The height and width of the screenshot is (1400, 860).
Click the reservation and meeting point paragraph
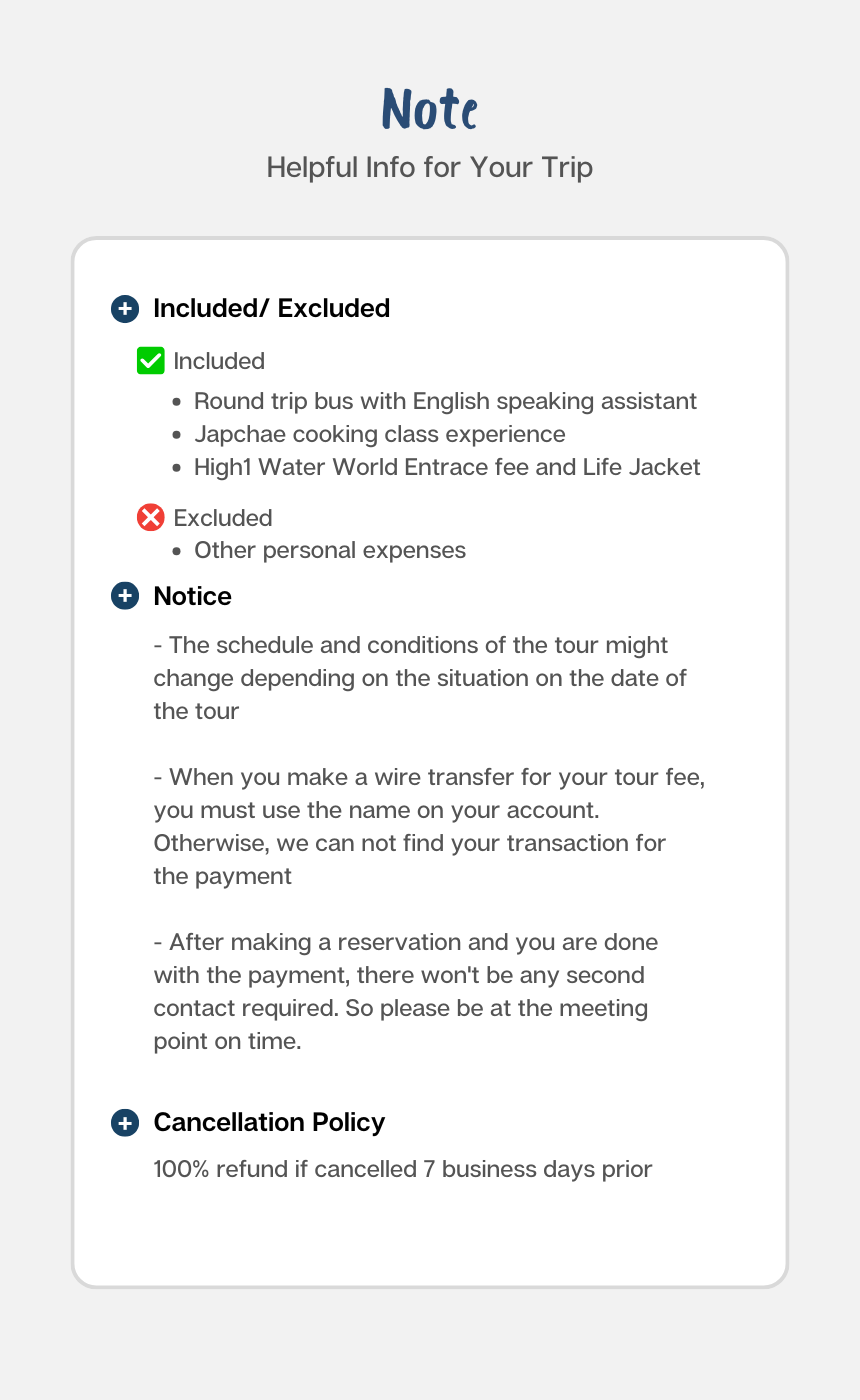pyautogui.click(x=405, y=991)
